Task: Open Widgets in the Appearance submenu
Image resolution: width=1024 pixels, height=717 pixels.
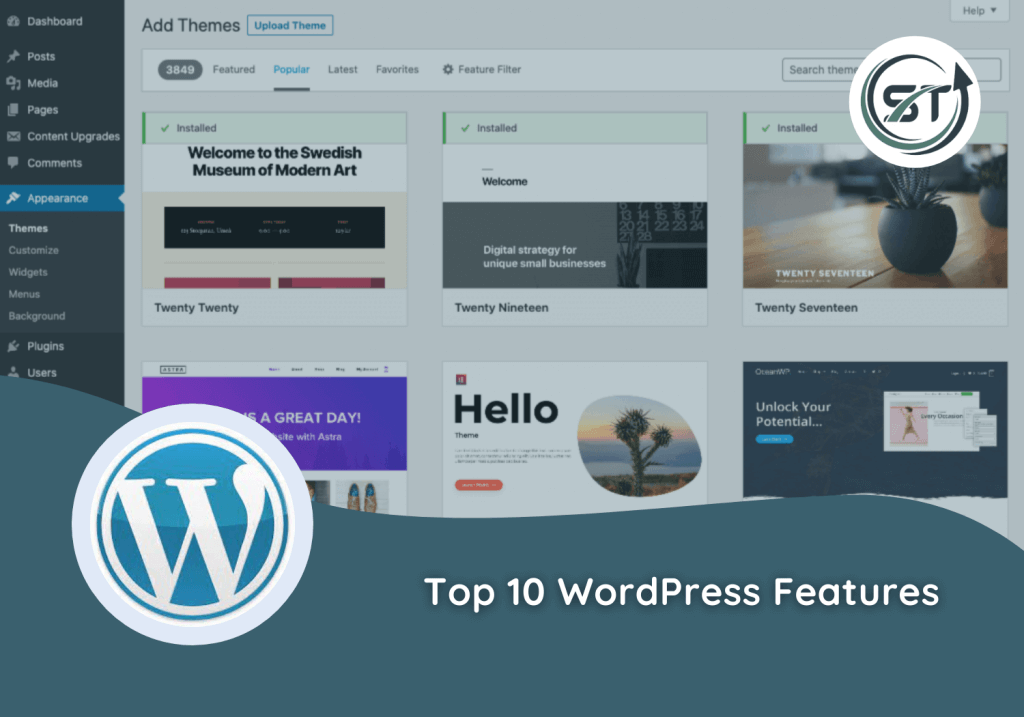Action: pos(28,273)
